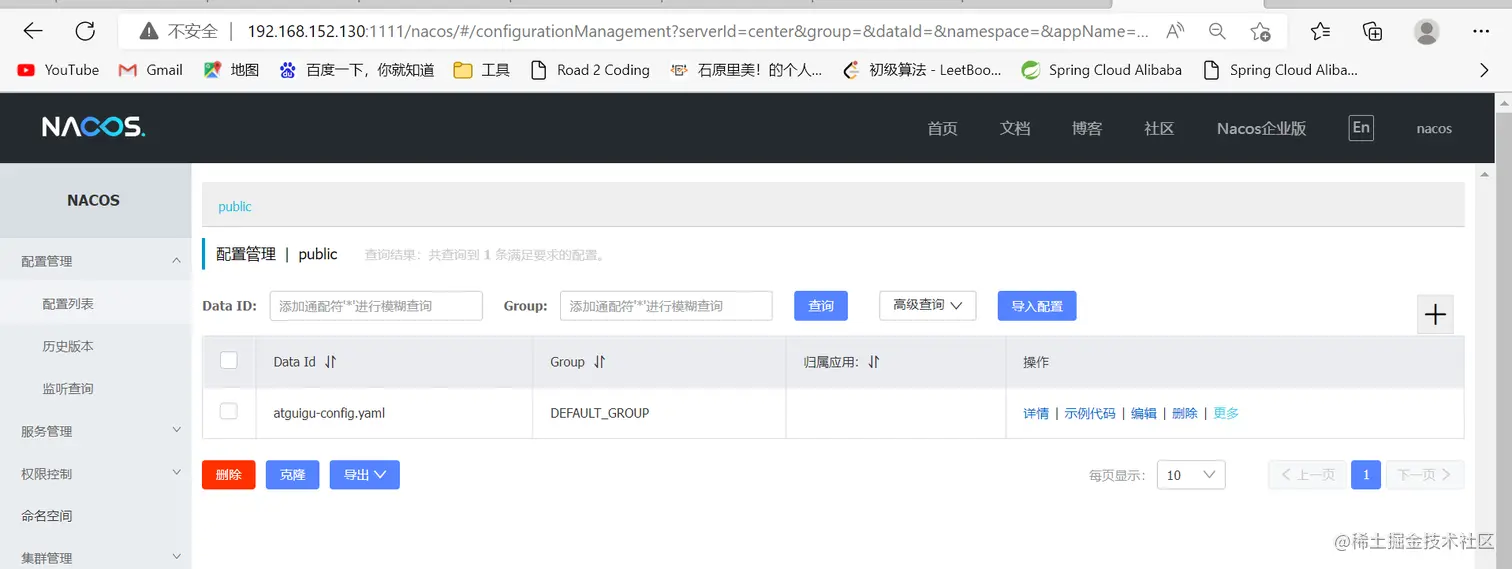Open the read aloud icon in the address bar
Image resolution: width=1512 pixels, height=569 pixels.
pyautogui.click(x=1175, y=31)
